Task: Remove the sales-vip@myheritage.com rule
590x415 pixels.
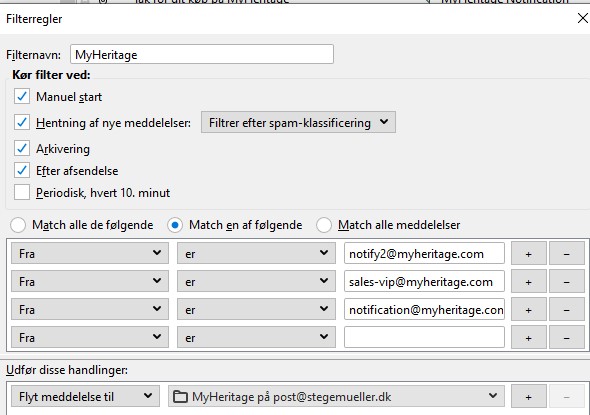Action: click(566, 281)
